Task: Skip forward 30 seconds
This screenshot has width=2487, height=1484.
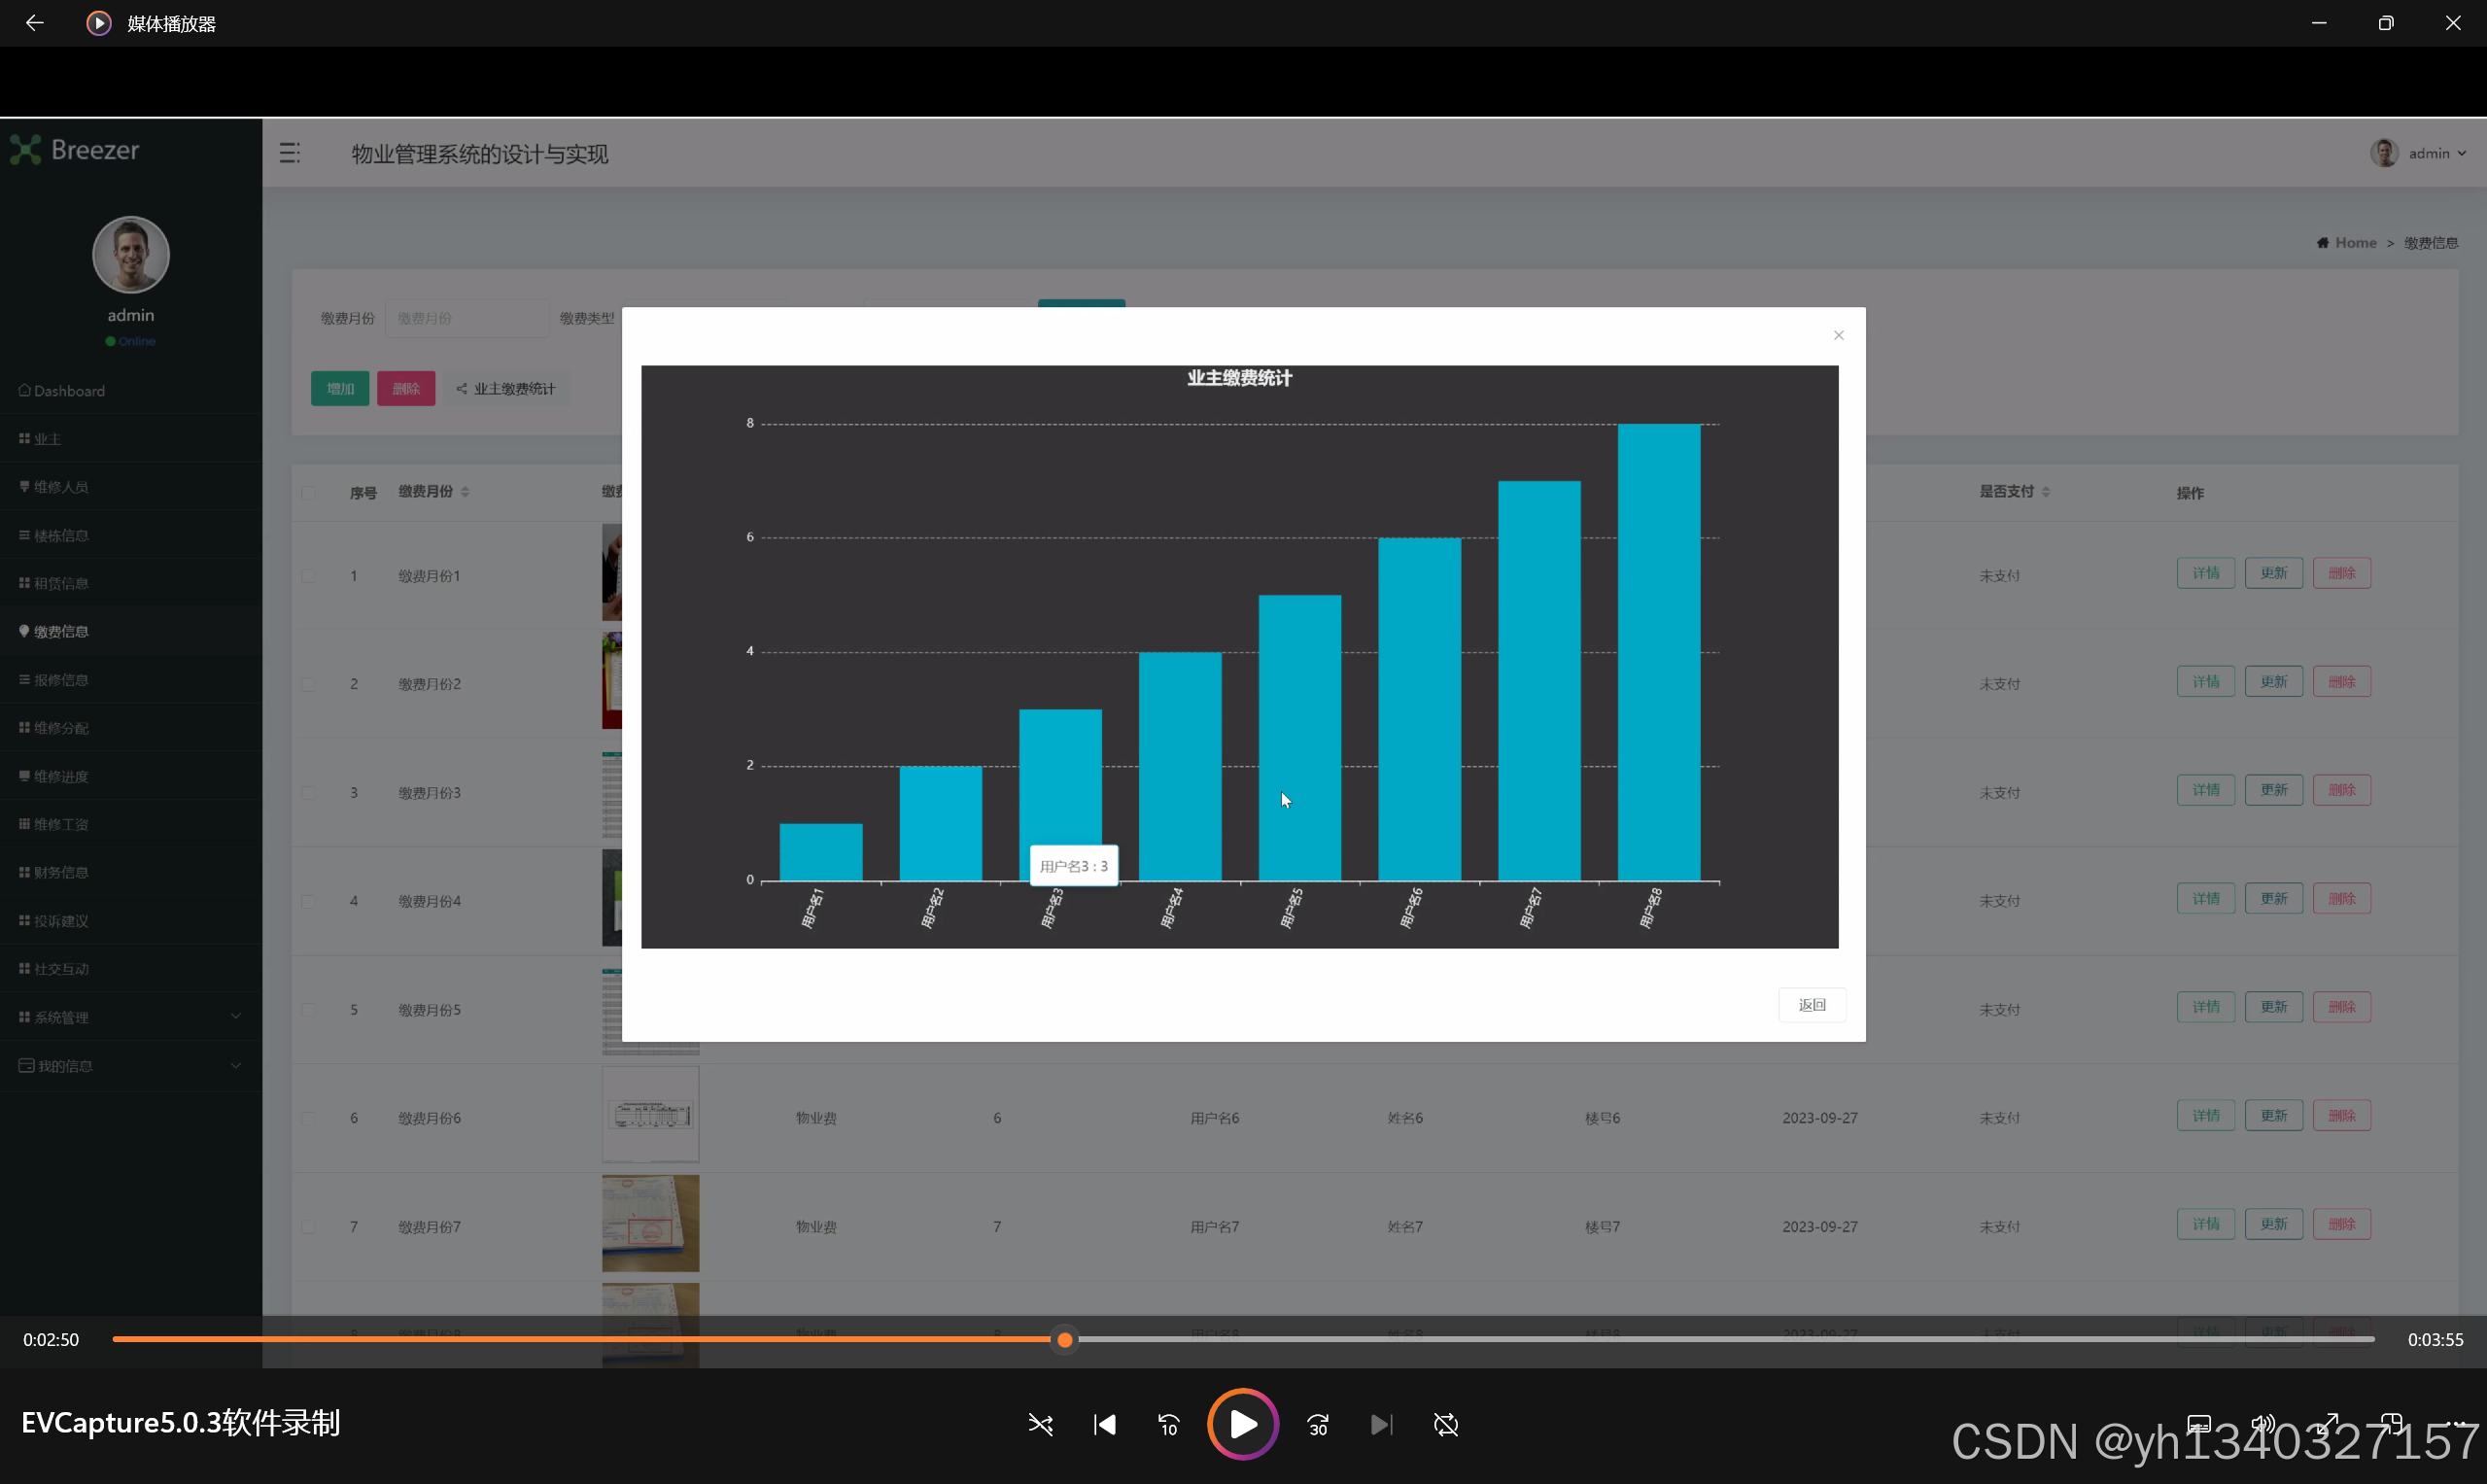Action: tap(1318, 1424)
